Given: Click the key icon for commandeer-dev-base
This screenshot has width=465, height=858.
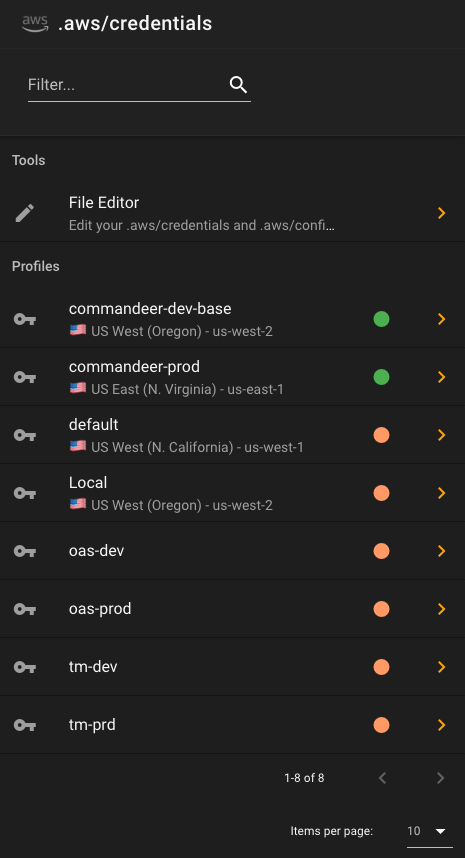Looking at the screenshot, I should point(25,319).
